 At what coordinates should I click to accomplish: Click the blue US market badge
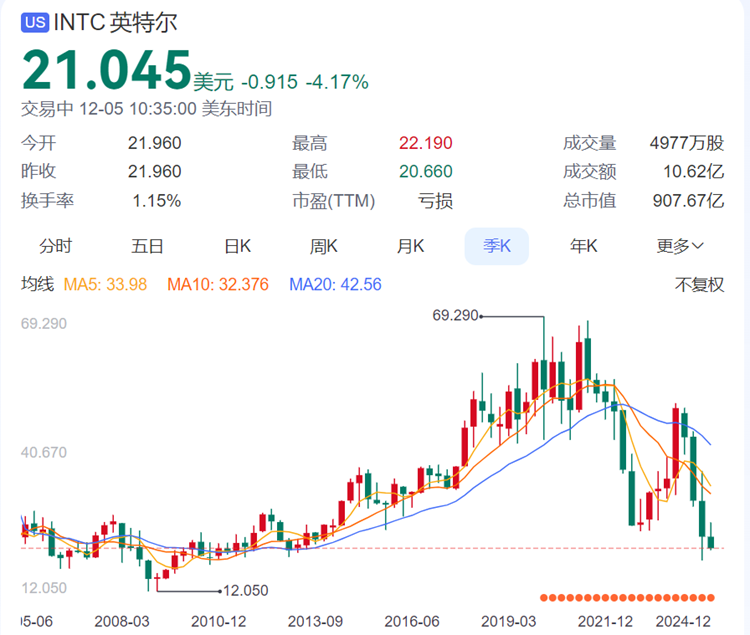(x=34, y=22)
